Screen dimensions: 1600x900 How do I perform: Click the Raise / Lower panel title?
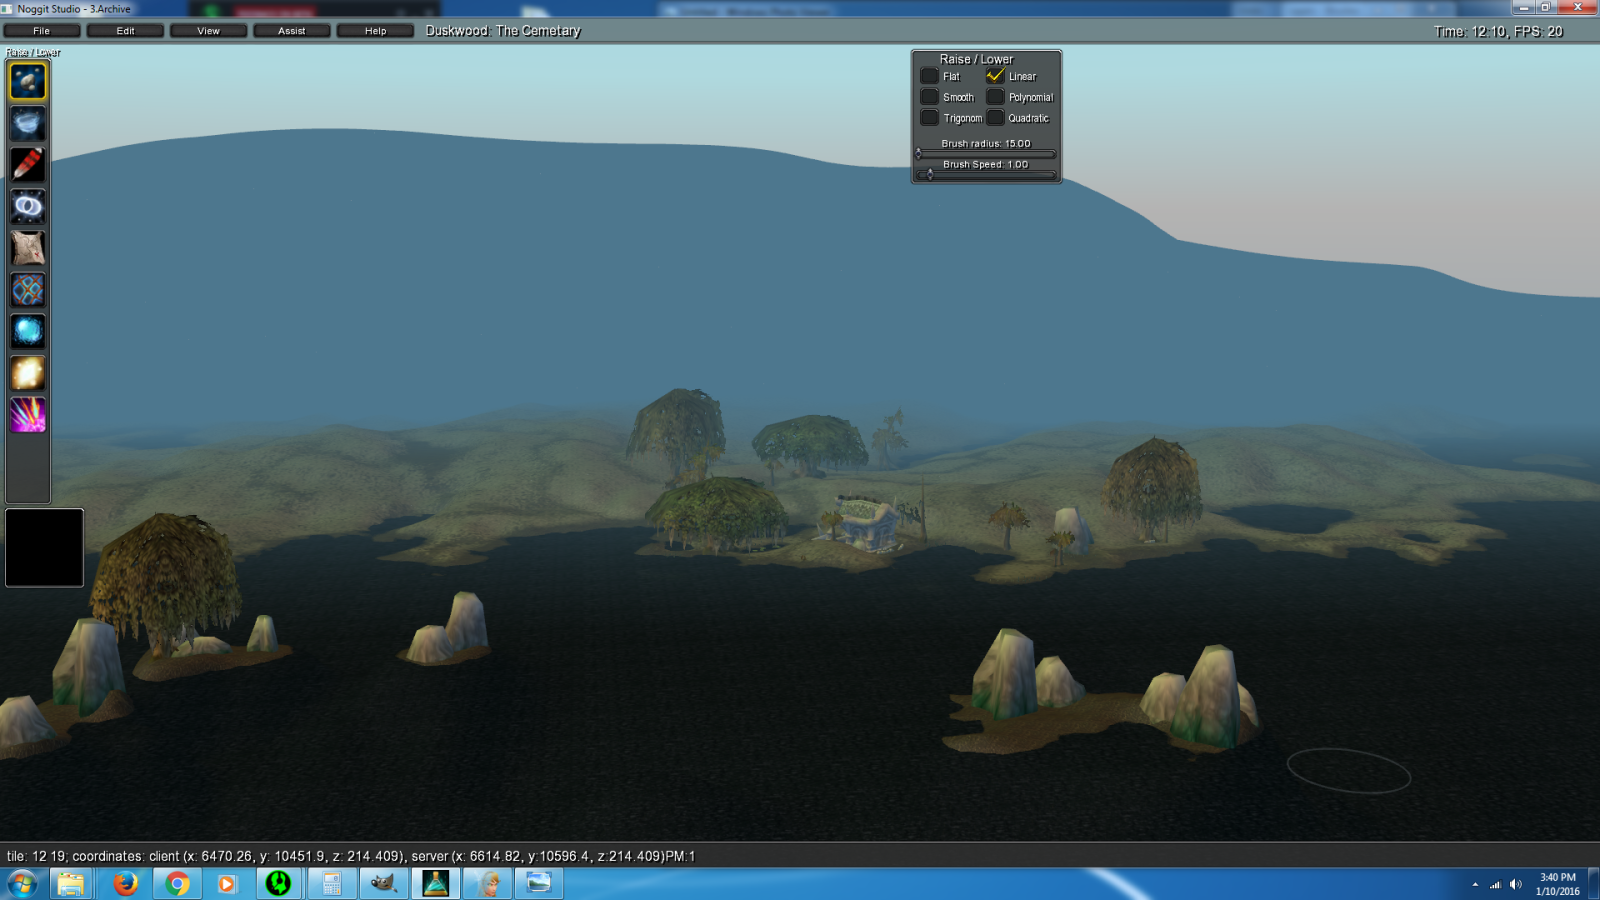pyautogui.click(x=976, y=59)
